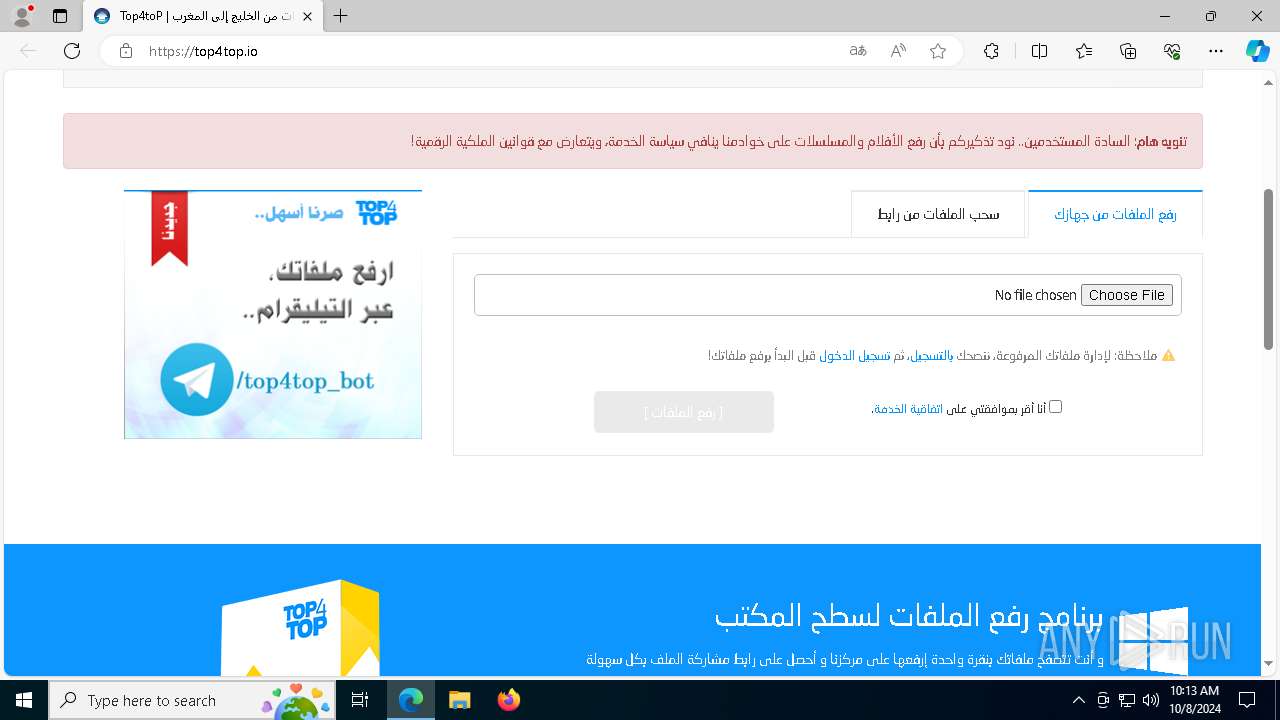
Task: Click the registration link in the note
Action: pos(930,355)
